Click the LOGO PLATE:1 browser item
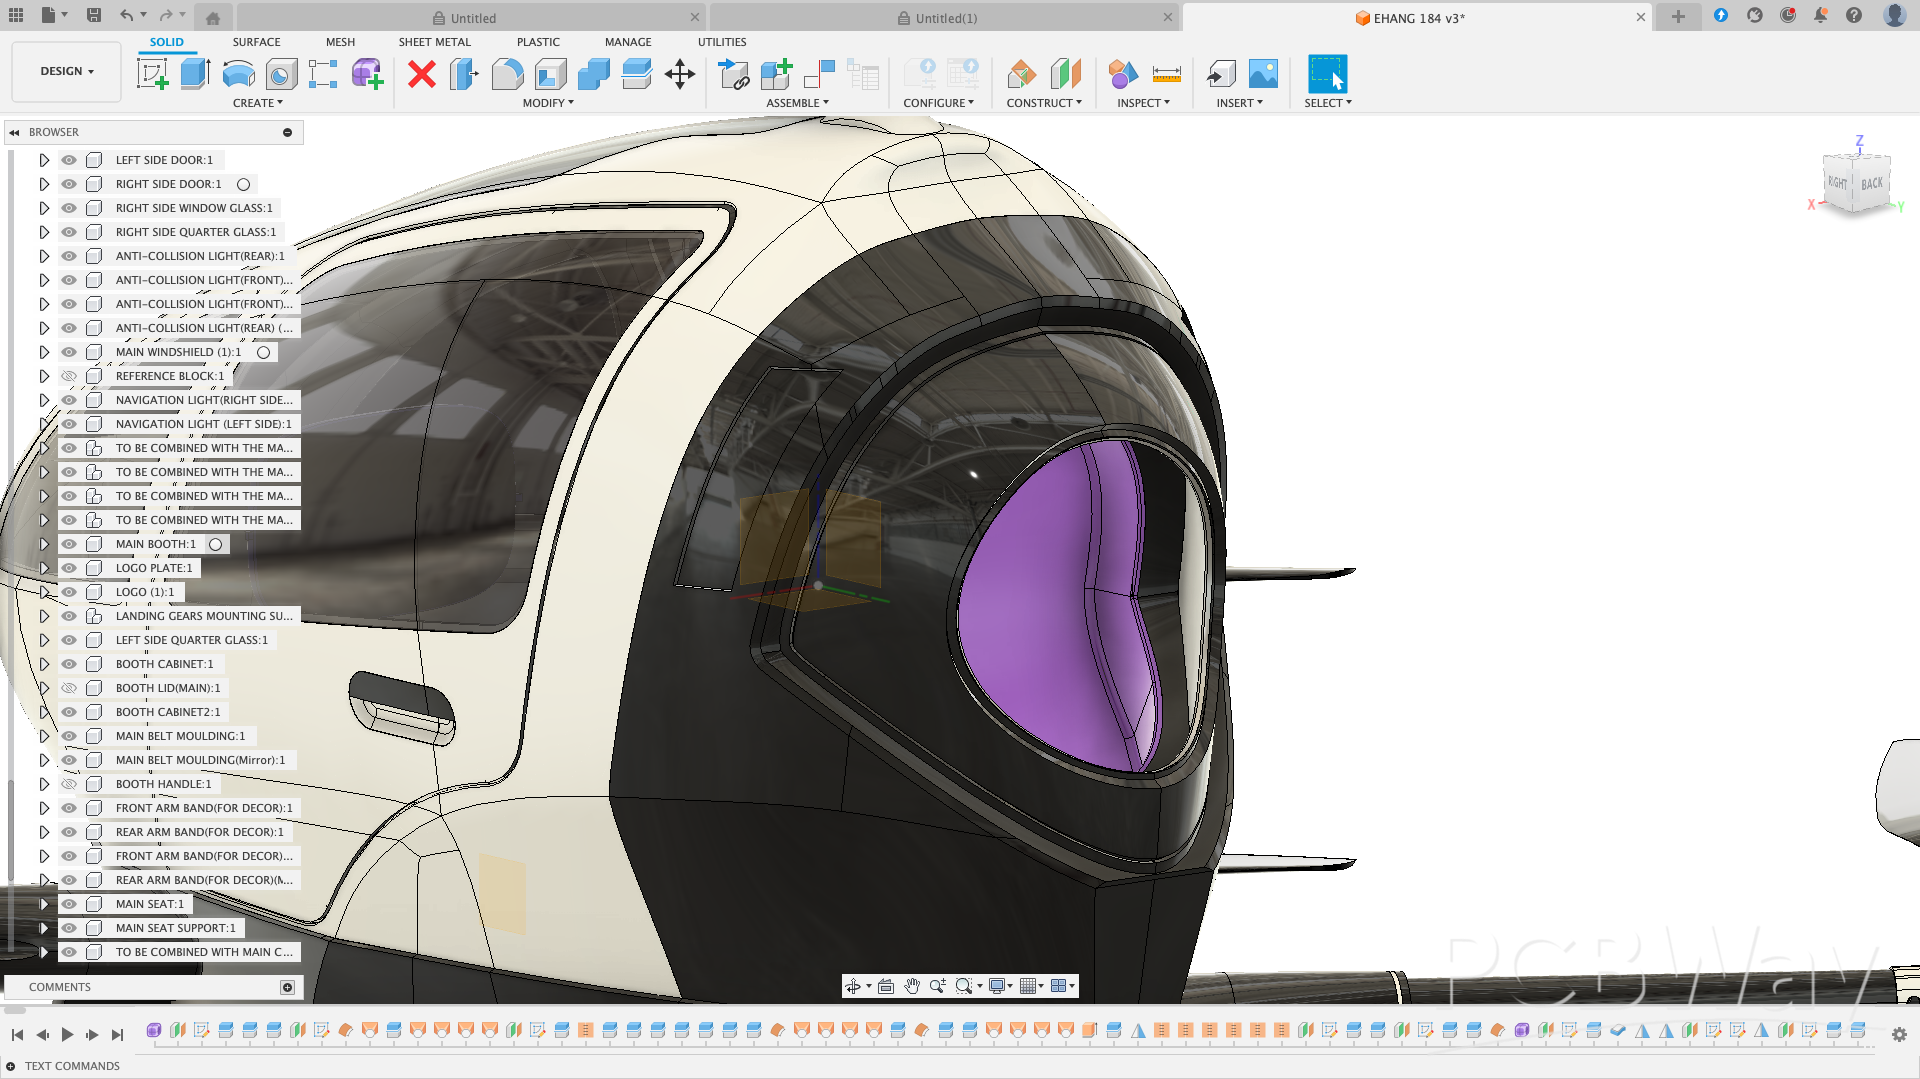The width and height of the screenshot is (1920, 1079). pos(154,568)
